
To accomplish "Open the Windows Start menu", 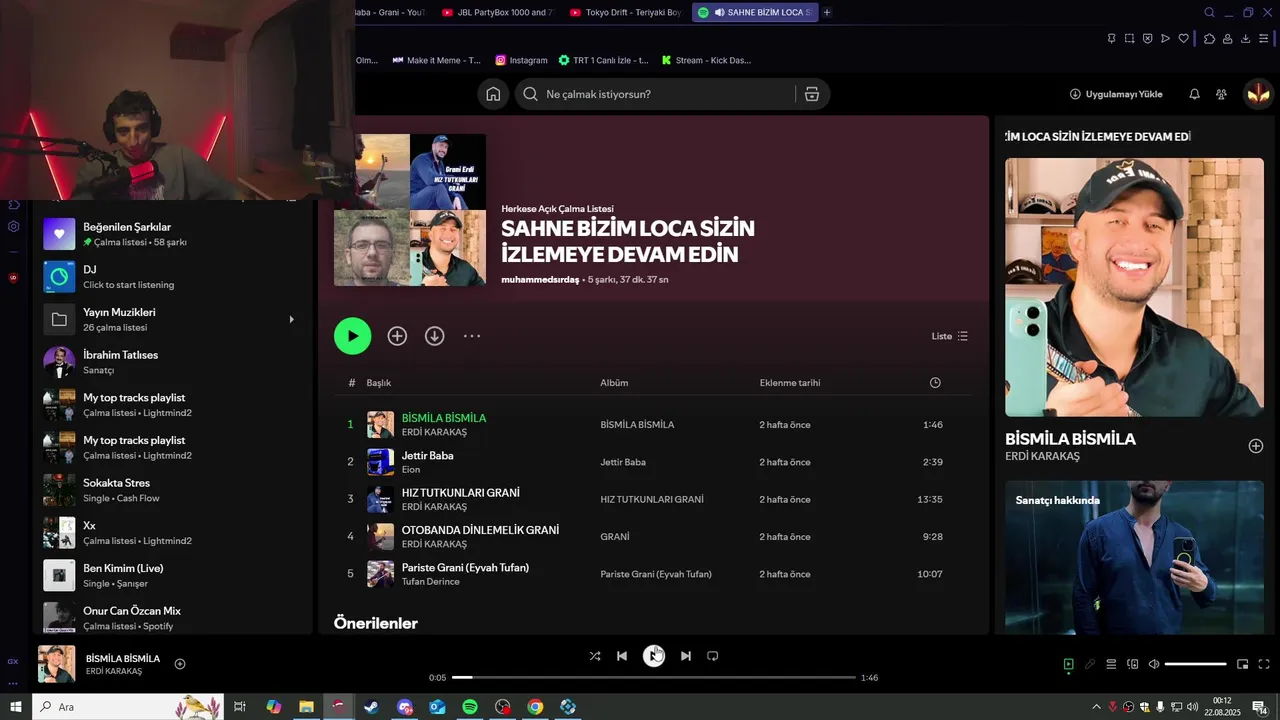I will click(15, 707).
